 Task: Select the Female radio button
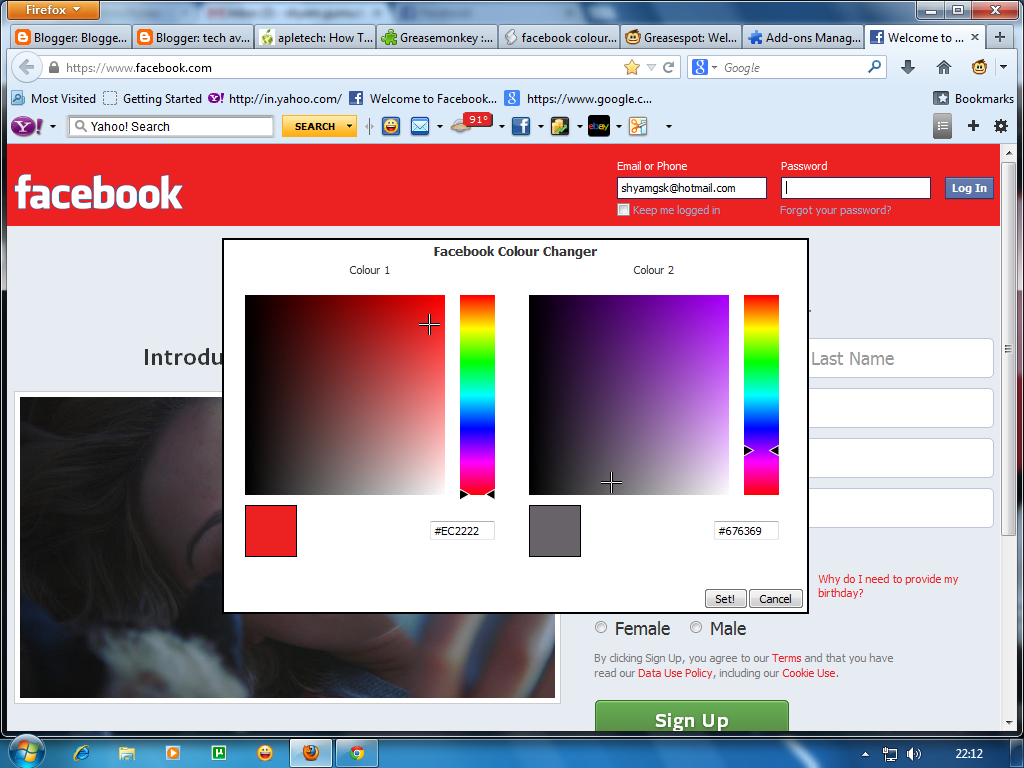(601, 628)
